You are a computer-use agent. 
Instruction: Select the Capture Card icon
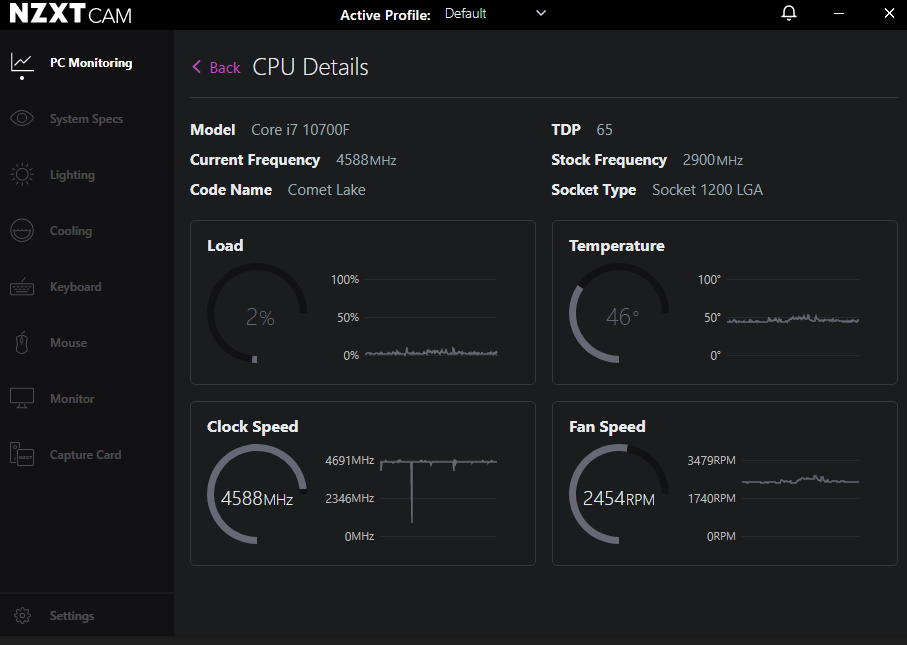22,455
